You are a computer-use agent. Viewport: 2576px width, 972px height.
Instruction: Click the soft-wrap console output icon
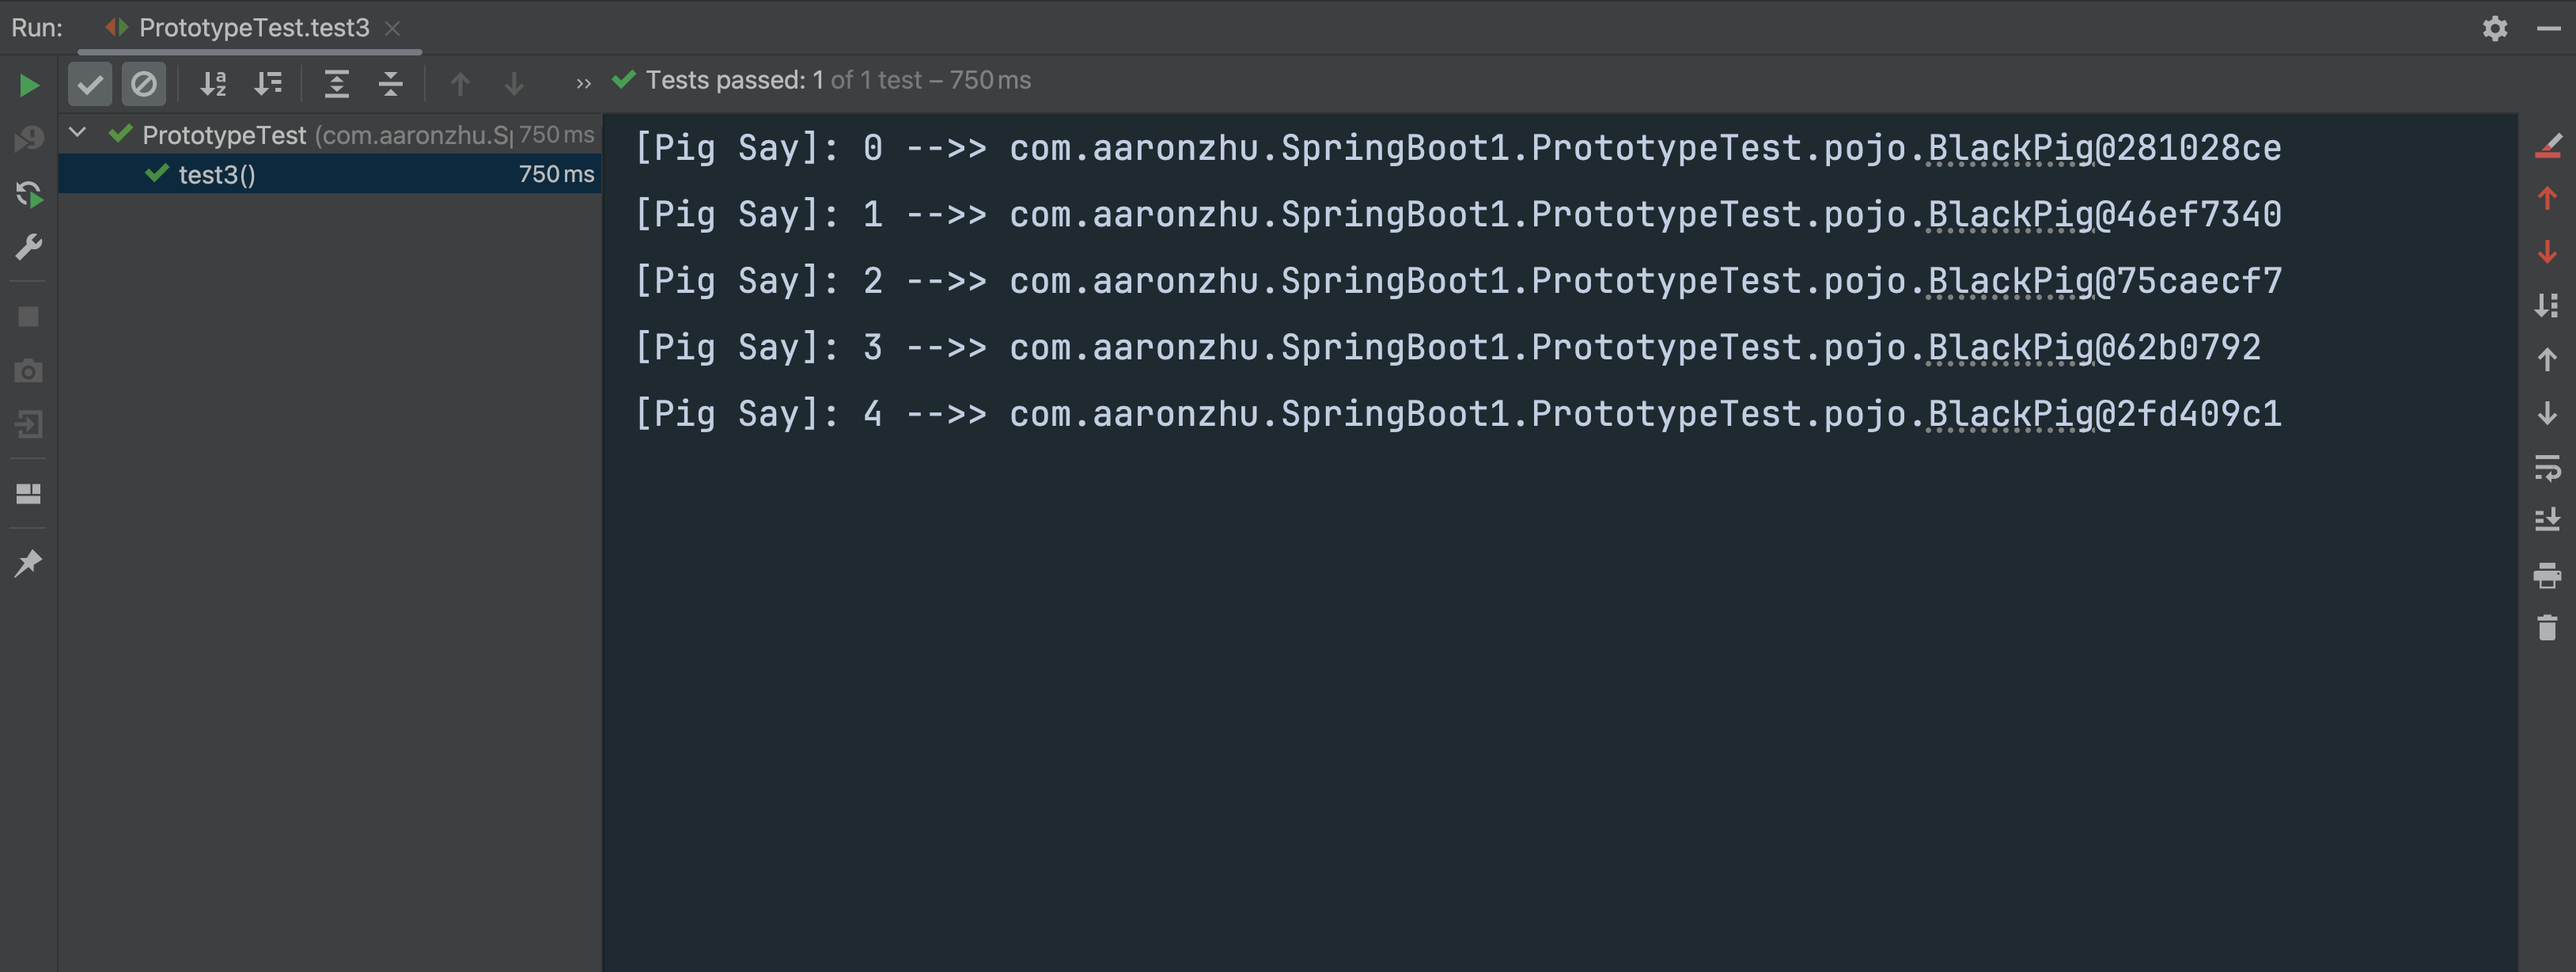click(x=2548, y=468)
